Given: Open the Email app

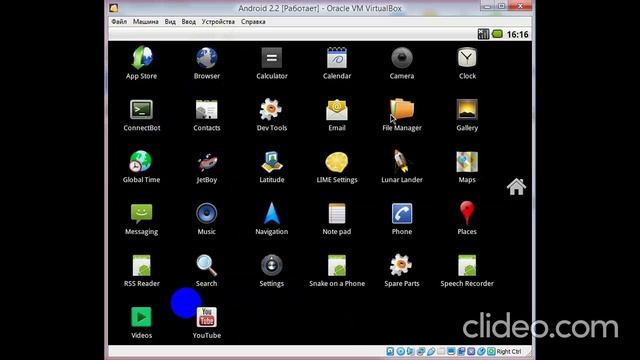Looking at the screenshot, I should (337, 115).
